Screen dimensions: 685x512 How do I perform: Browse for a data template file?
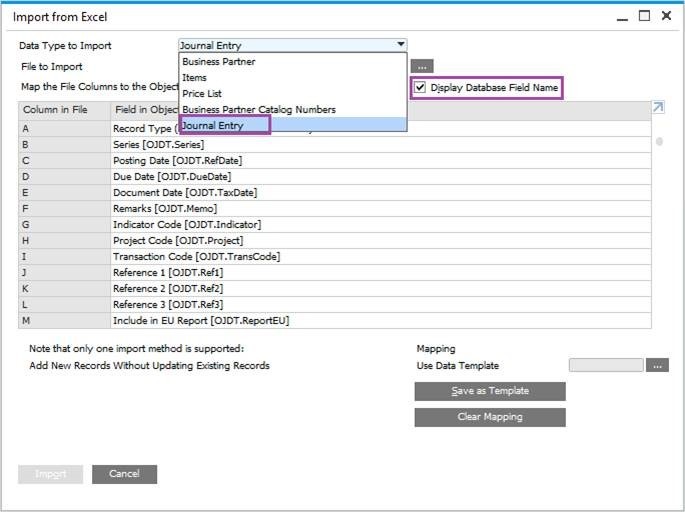pos(657,365)
